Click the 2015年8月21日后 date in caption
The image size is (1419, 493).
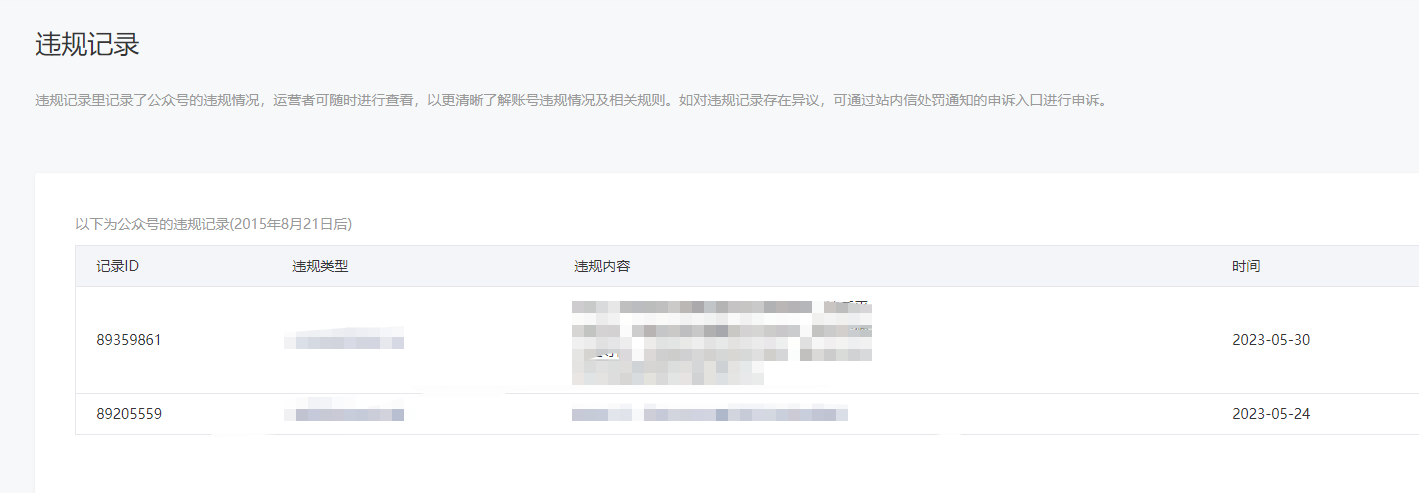tap(291, 224)
